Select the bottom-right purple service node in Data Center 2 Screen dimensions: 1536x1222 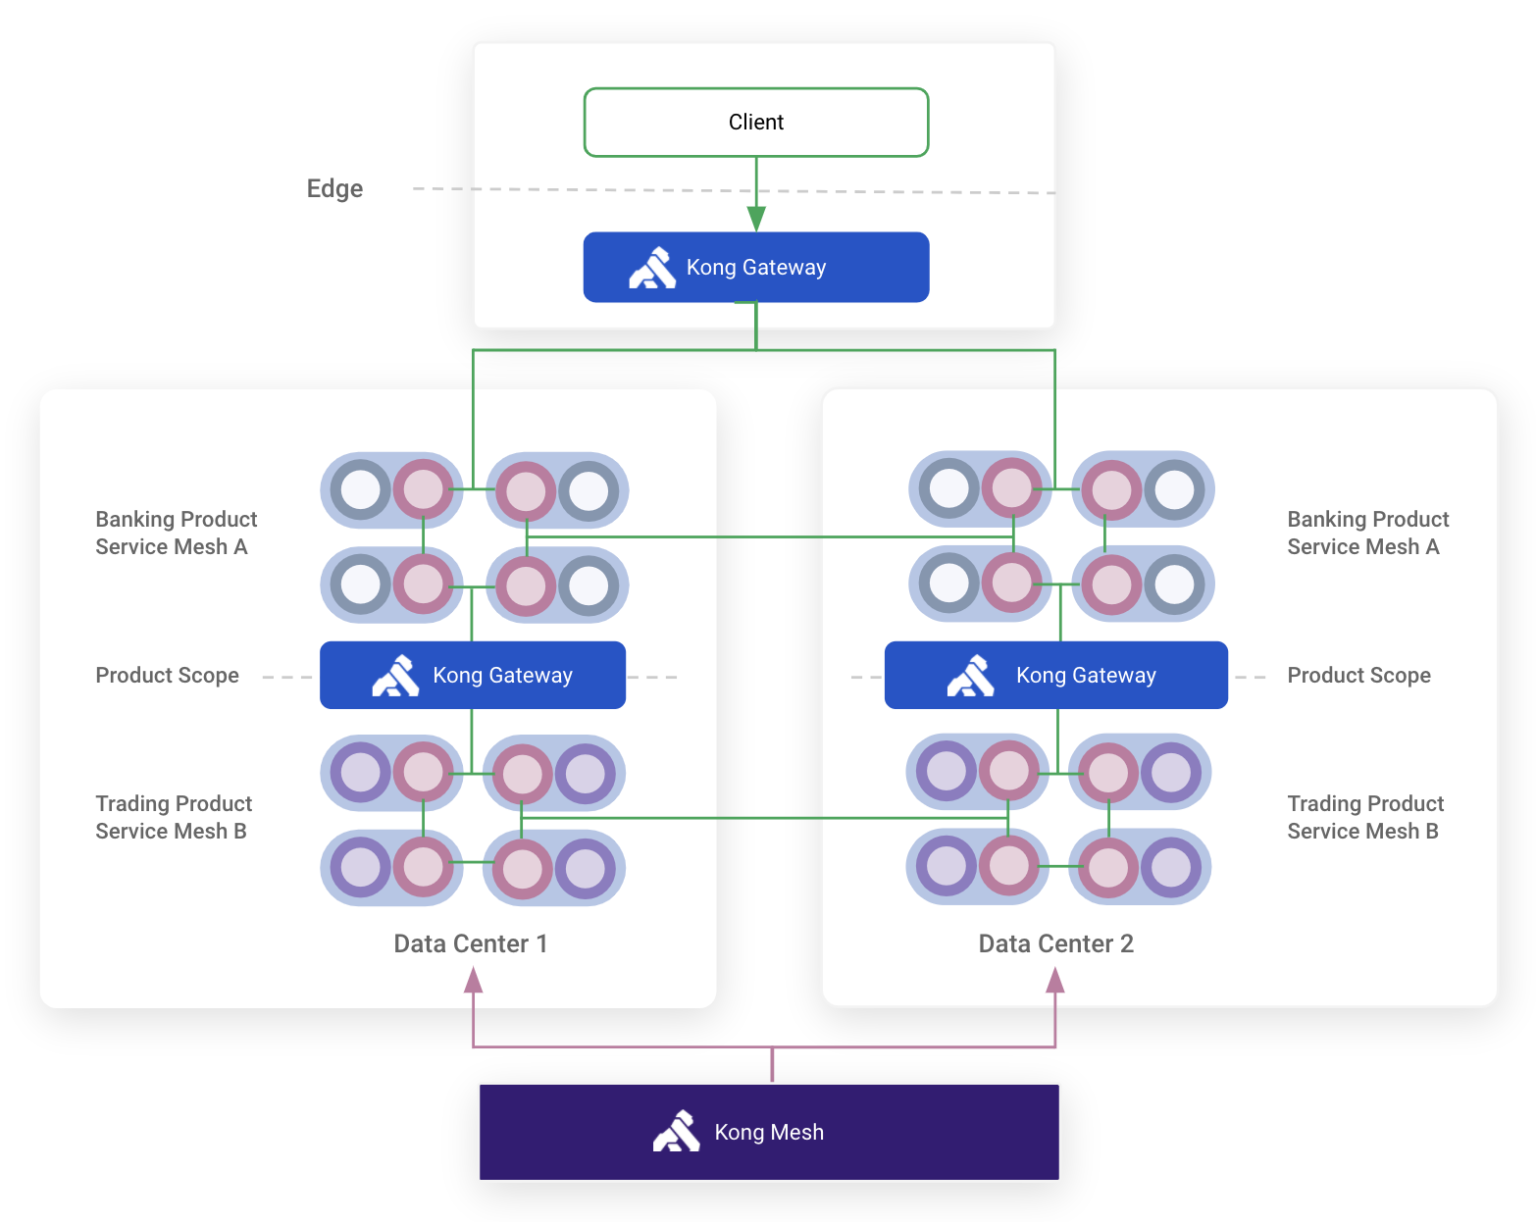coord(1171,867)
